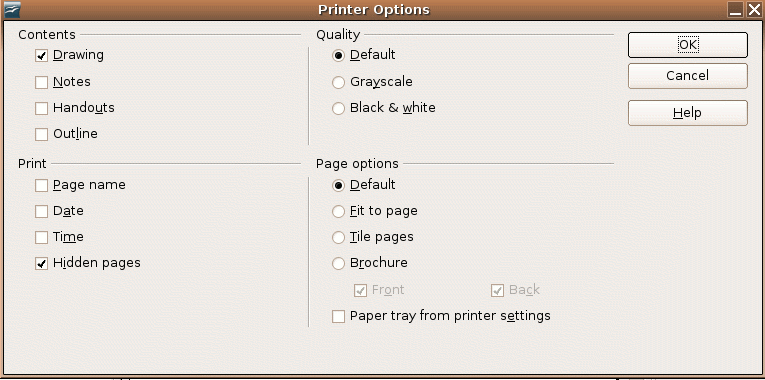
Task: Click the Print section heading
Action: 32,163
